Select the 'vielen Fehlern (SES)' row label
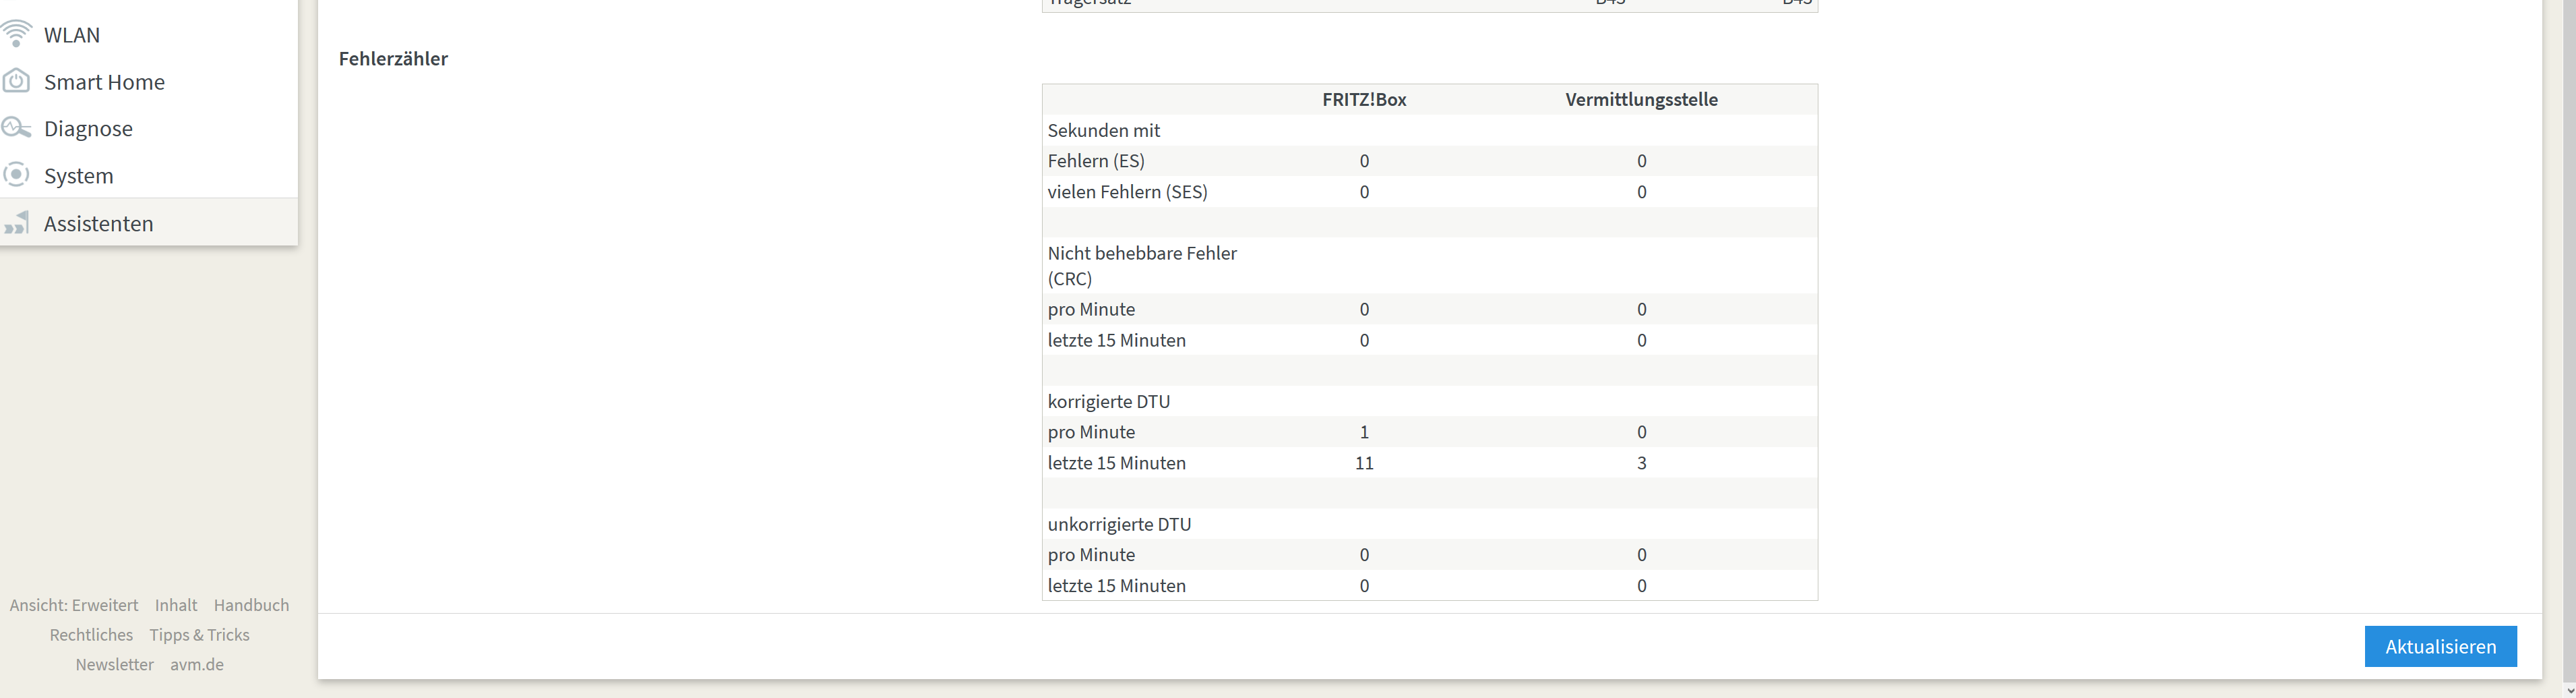This screenshot has height=698, width=2576. click(1127, 192)
